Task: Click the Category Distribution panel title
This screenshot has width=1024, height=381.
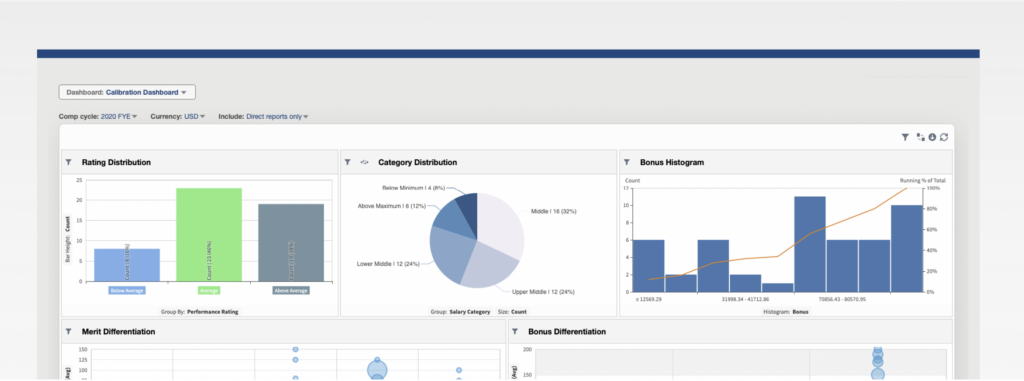Action: [x=417, y=162]
